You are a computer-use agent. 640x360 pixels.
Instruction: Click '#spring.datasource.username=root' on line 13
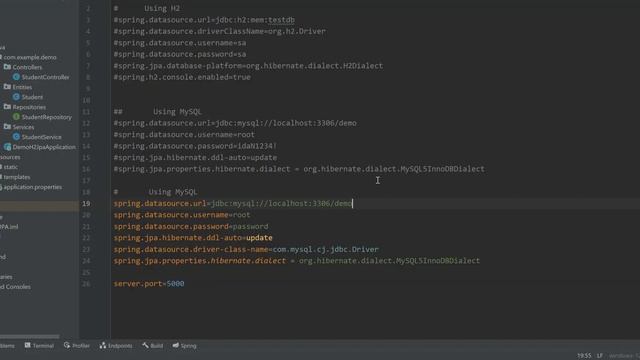pos(184,134)
